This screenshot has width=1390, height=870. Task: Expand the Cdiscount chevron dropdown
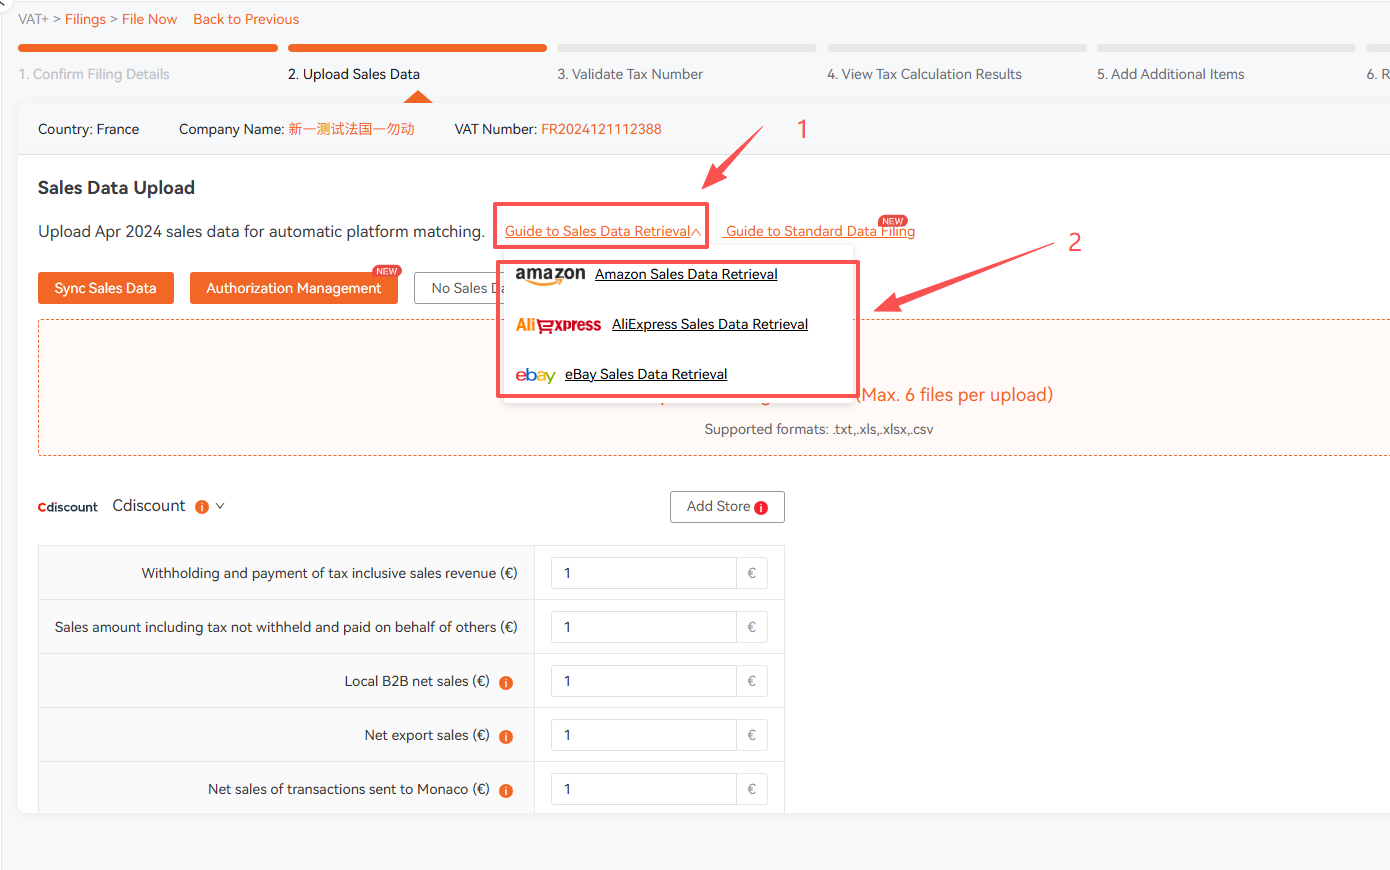pos(220,506)
